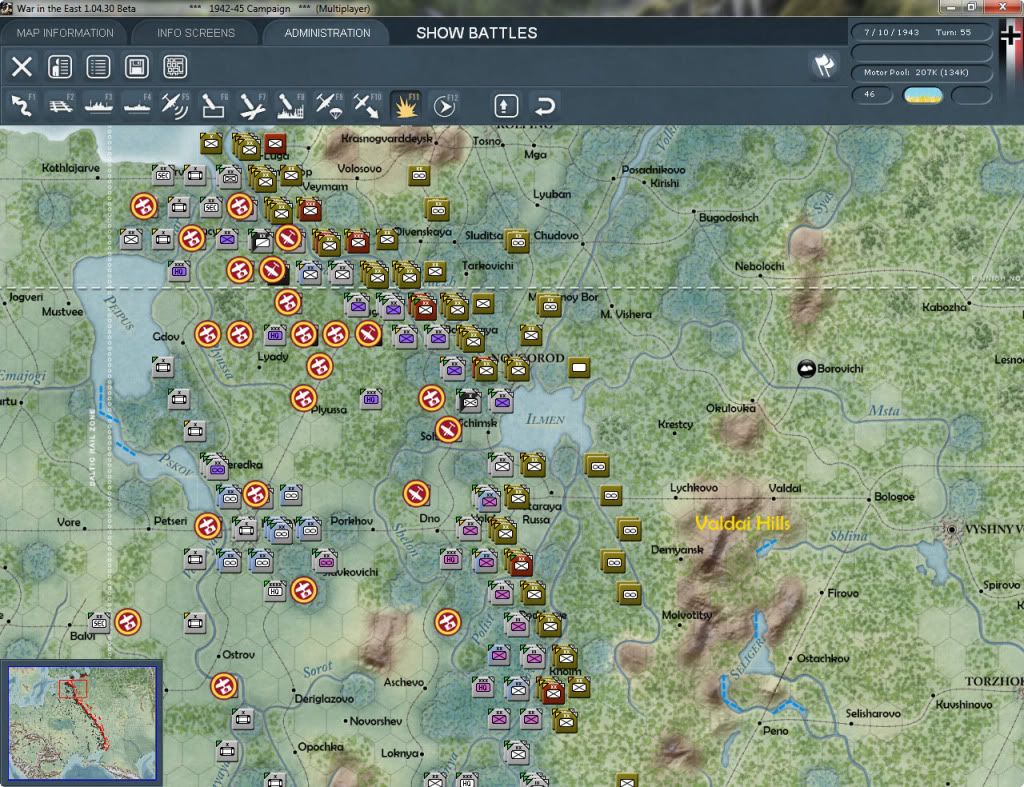Viewport: 1024px width, 787px height.
Task: Open the plain list icon in the toolbar
Action: (x=99, y=67)
